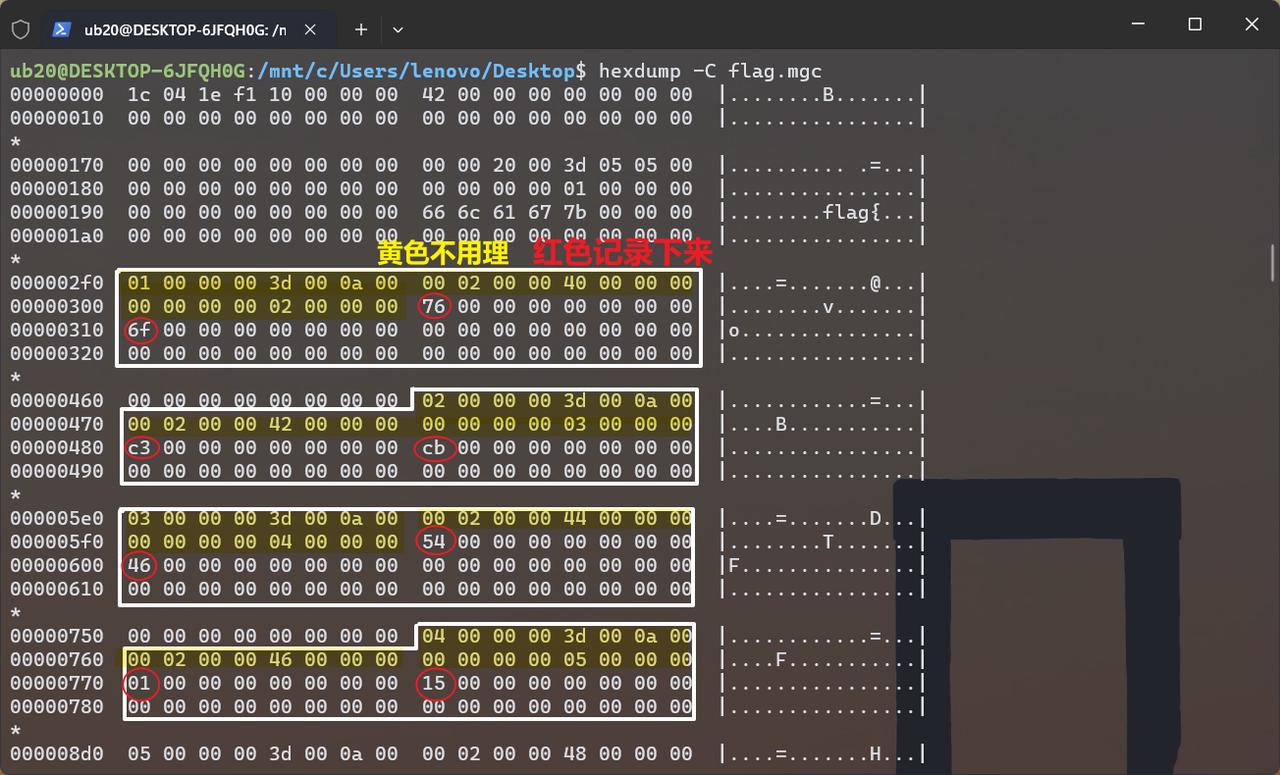The height and width of the screenshot is (775, 1280).
Task: Click the hex byte 15 at row 00000770
Action: tap(434, 683)
